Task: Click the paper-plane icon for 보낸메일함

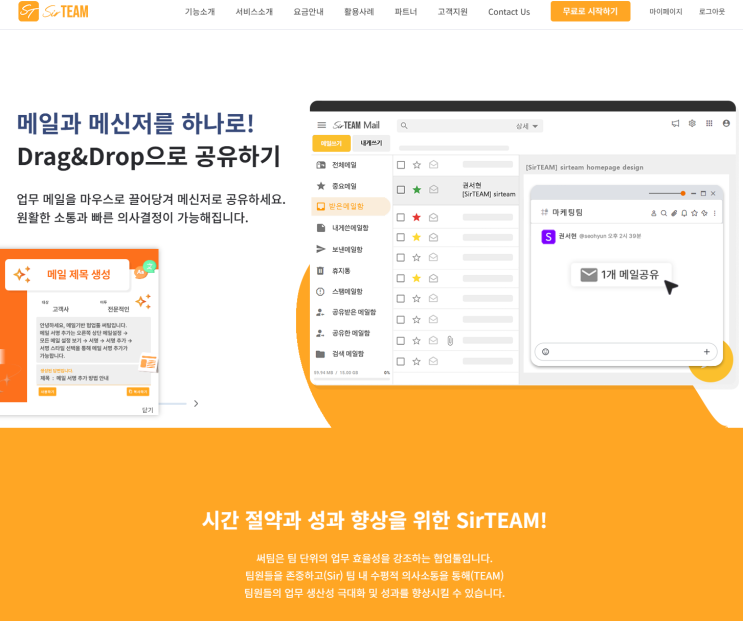Action: point(320,249)
